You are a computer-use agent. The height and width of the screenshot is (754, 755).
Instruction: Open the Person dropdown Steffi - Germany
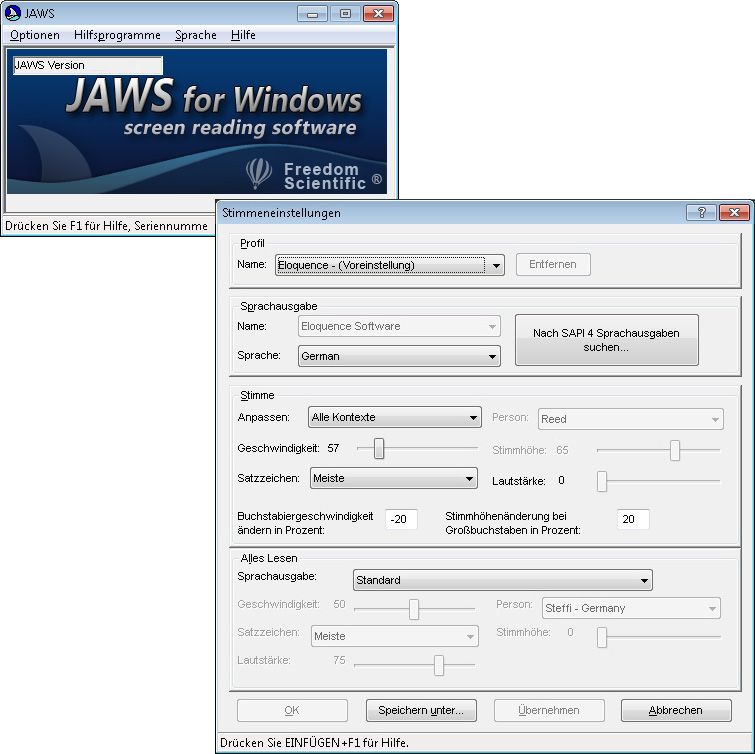pos(631,609)
